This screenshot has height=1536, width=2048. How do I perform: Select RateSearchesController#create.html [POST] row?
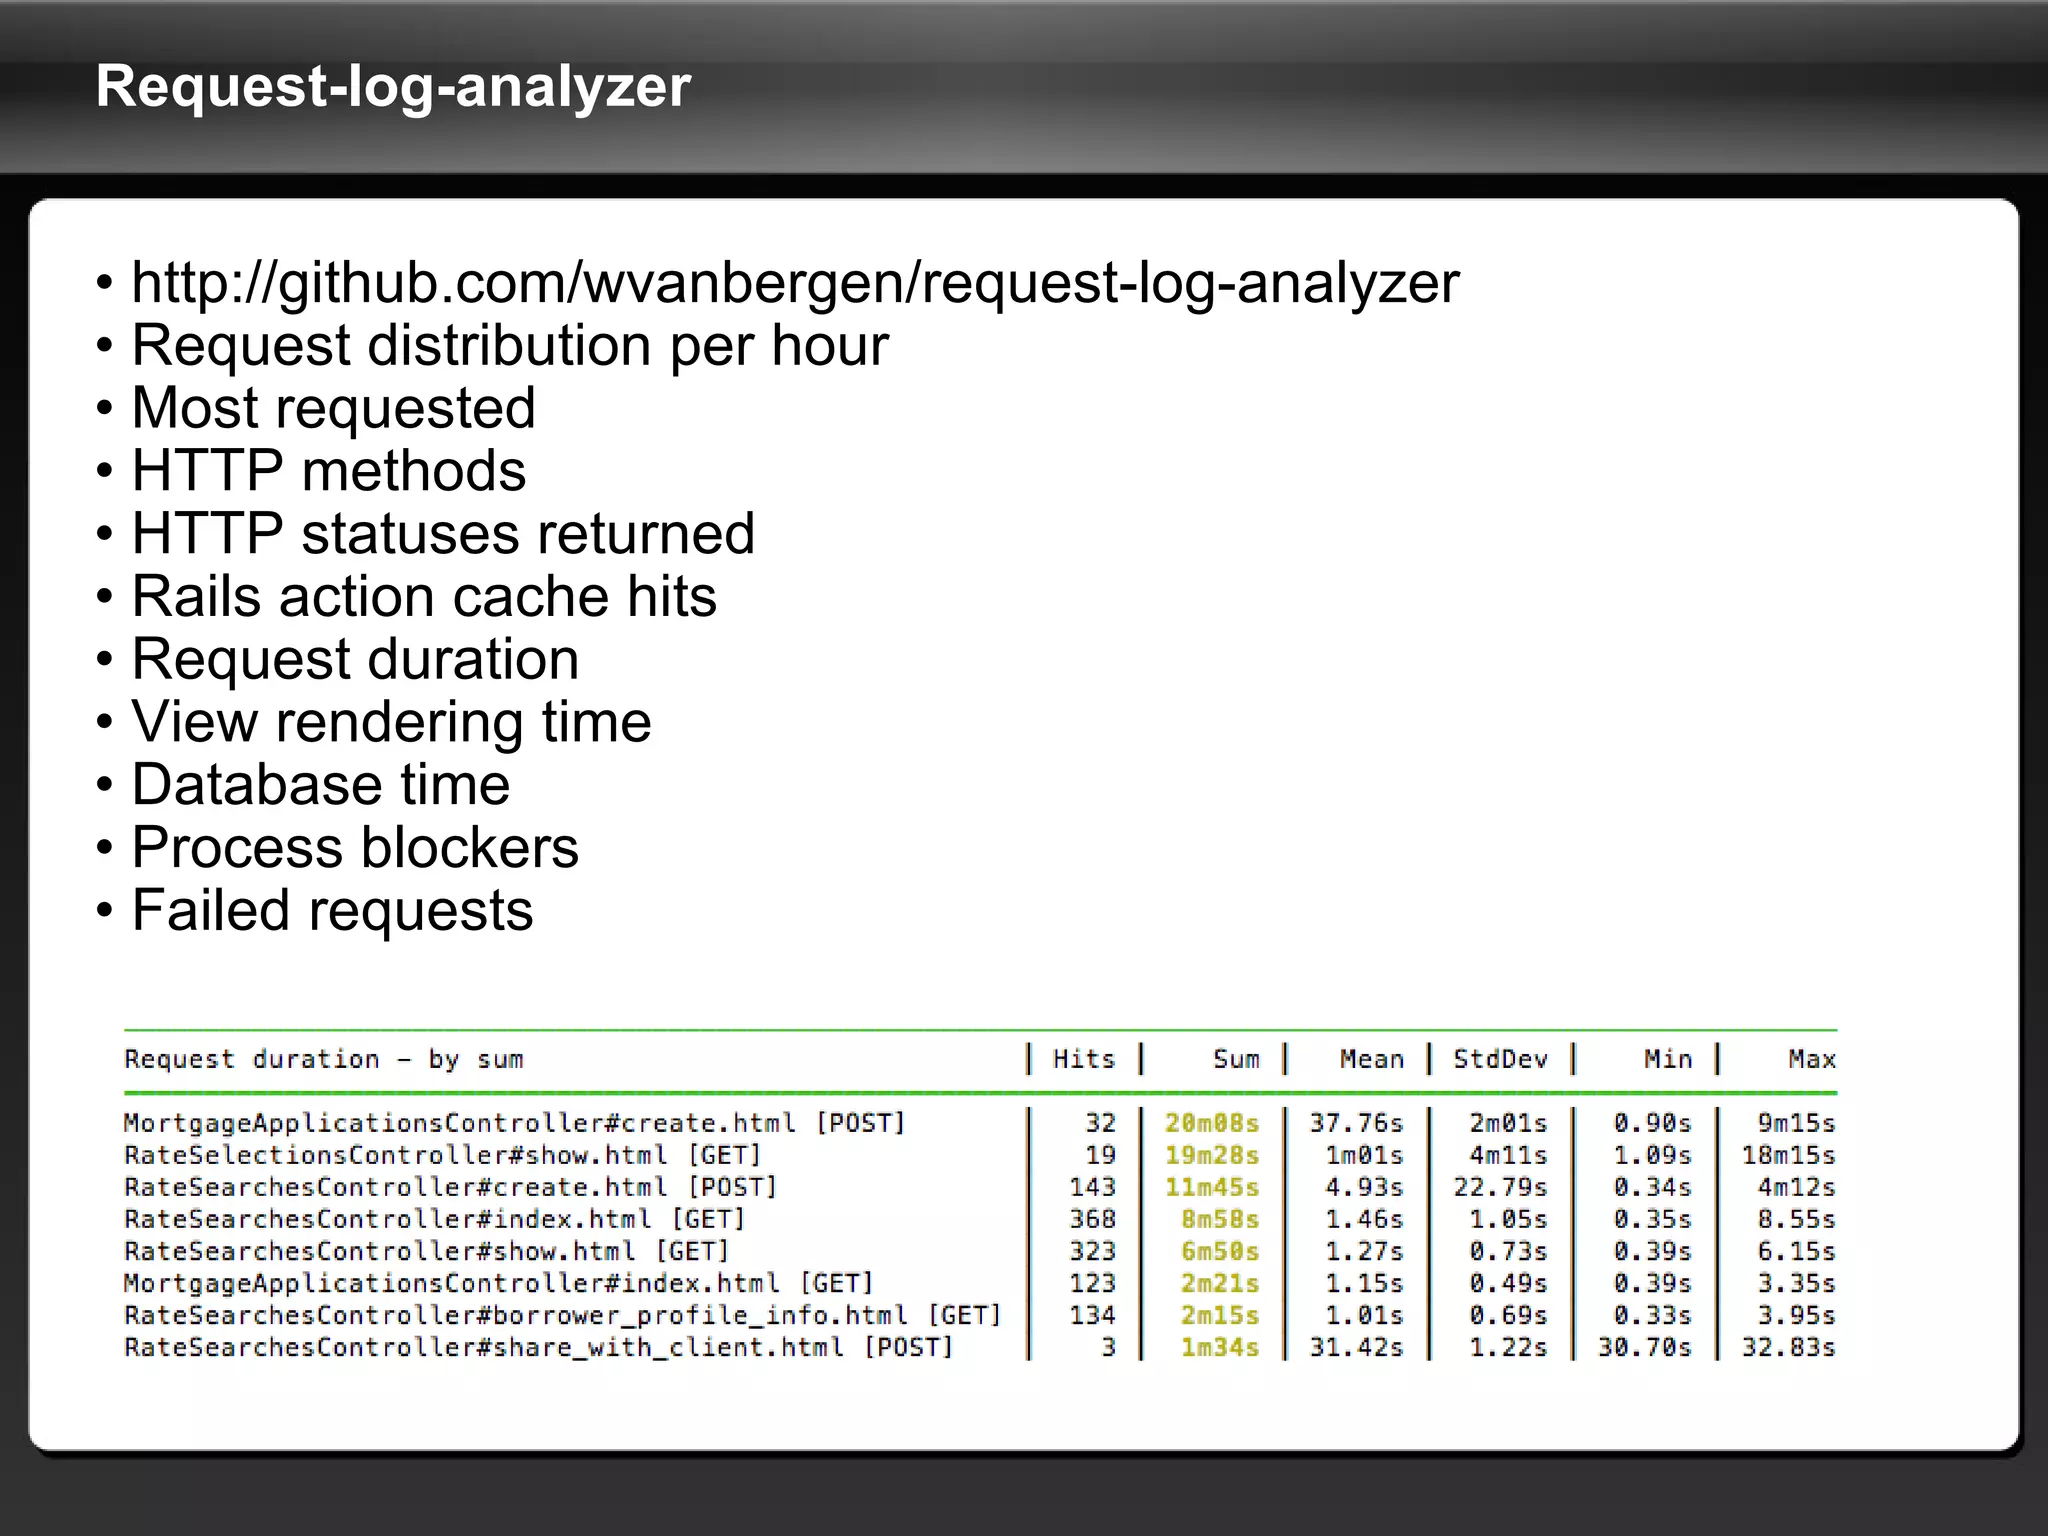click(x=980, y=1187)
